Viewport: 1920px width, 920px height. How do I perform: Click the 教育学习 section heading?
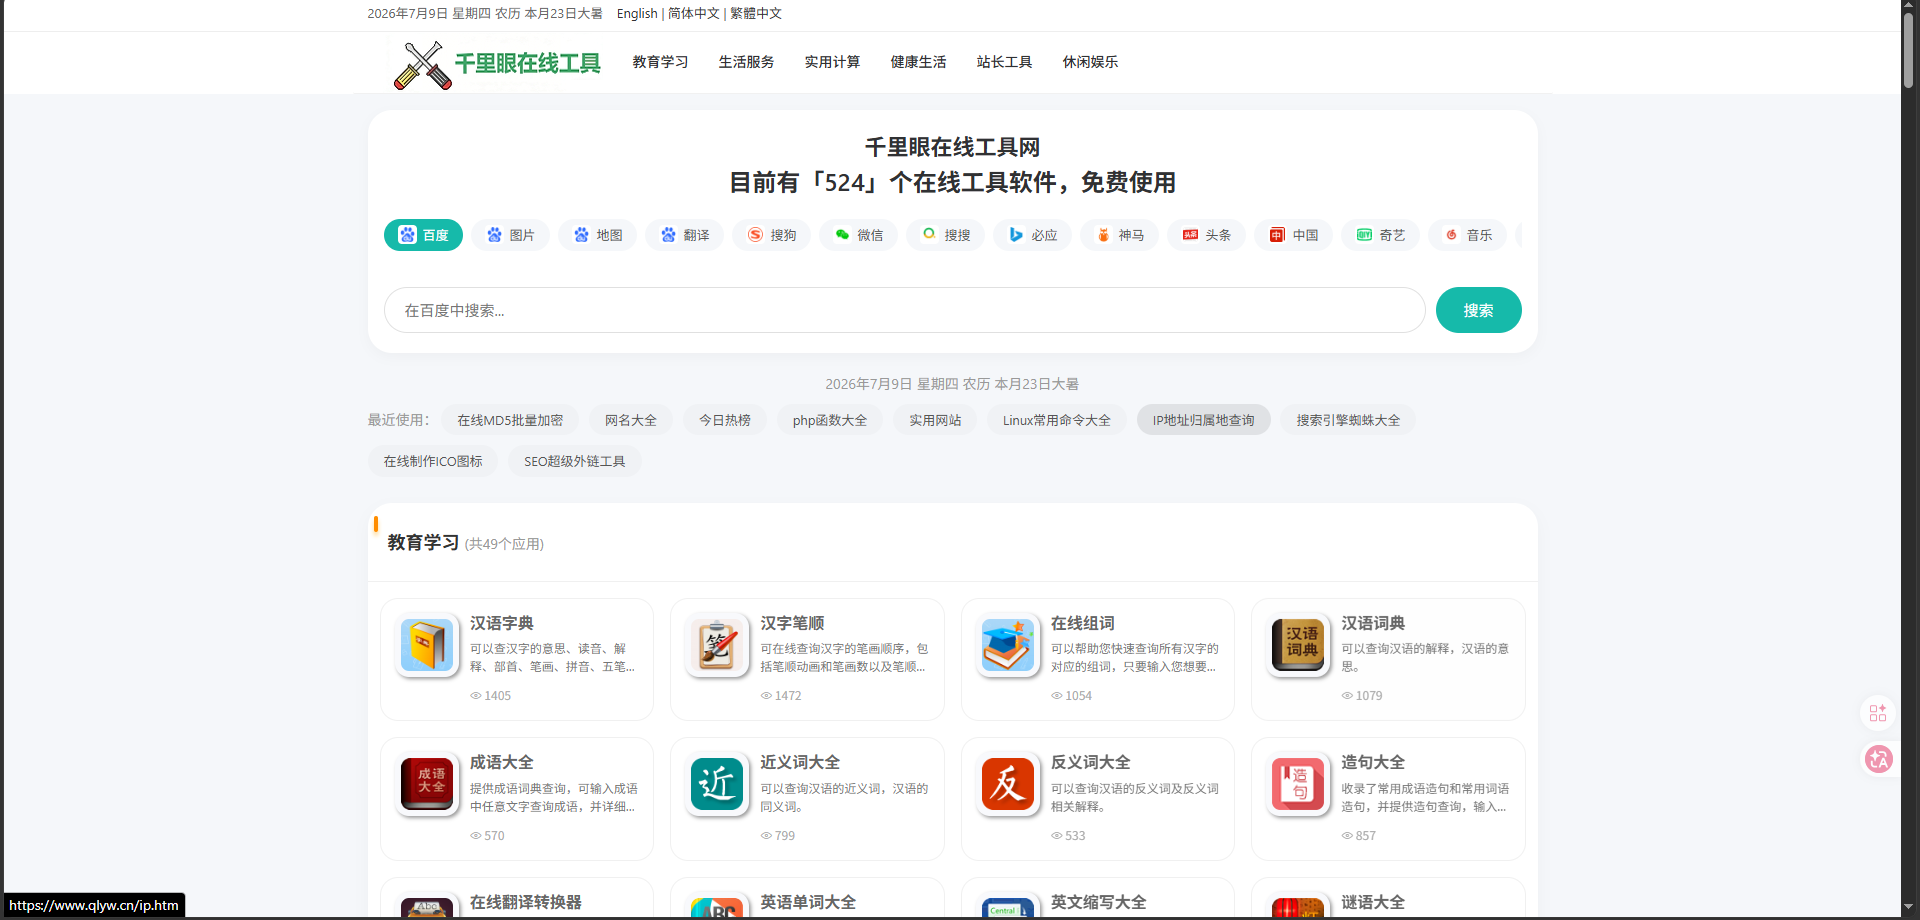[423, 542]
